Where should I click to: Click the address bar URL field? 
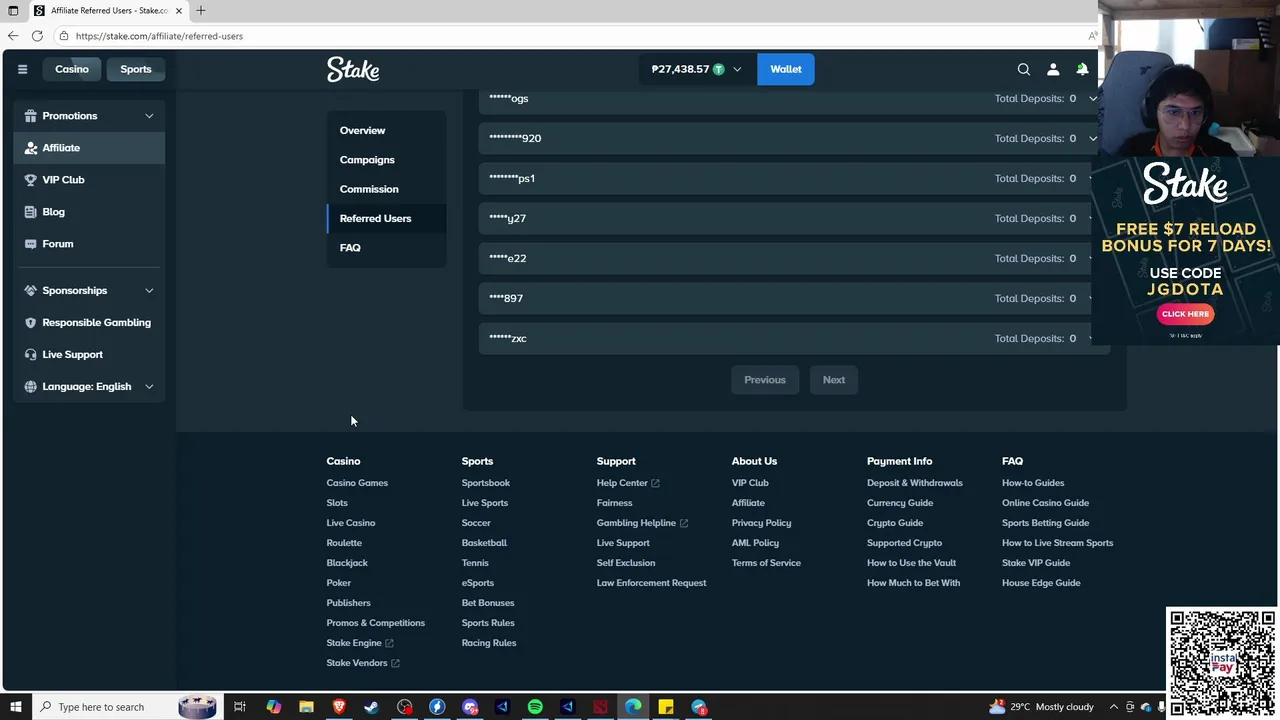[x=570, y=36]
